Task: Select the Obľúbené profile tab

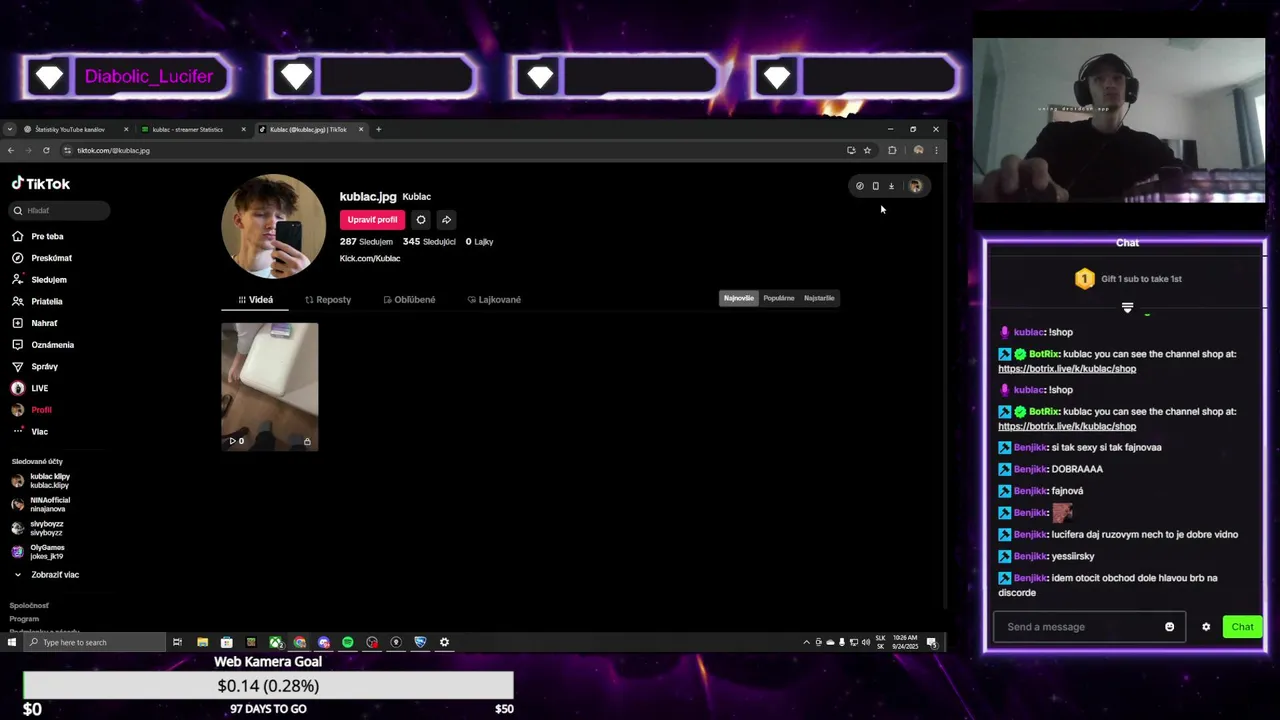Action: [409, 300]
